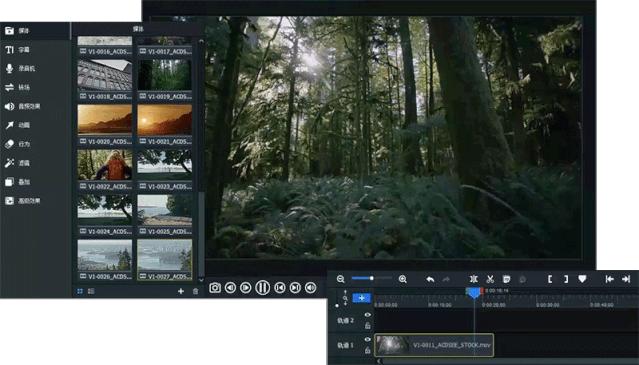This screenshot has height=365, width=639.
Task: Select clip V1-0024_ACDS in media bin
Action: (105, 215)
